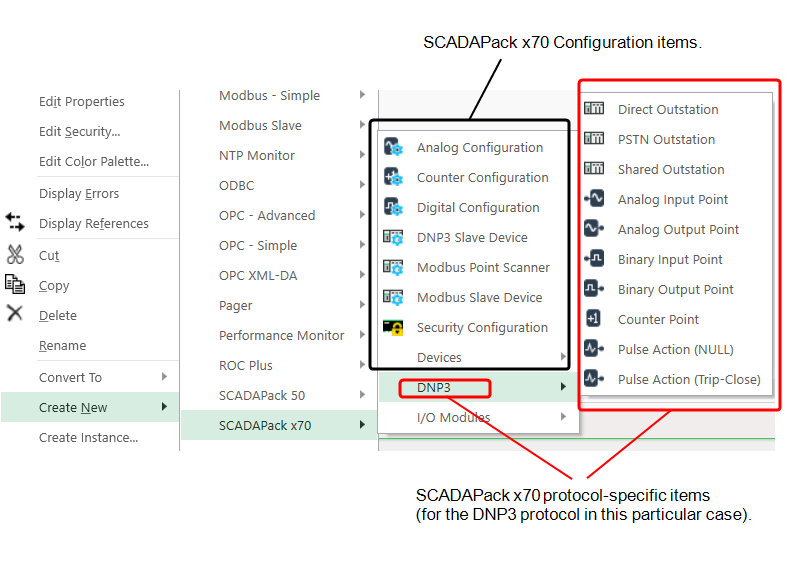Click the Pulse Action (Trip-Close) icon
This screenshot has height=568, width=790.
click(x=594, y=378)
